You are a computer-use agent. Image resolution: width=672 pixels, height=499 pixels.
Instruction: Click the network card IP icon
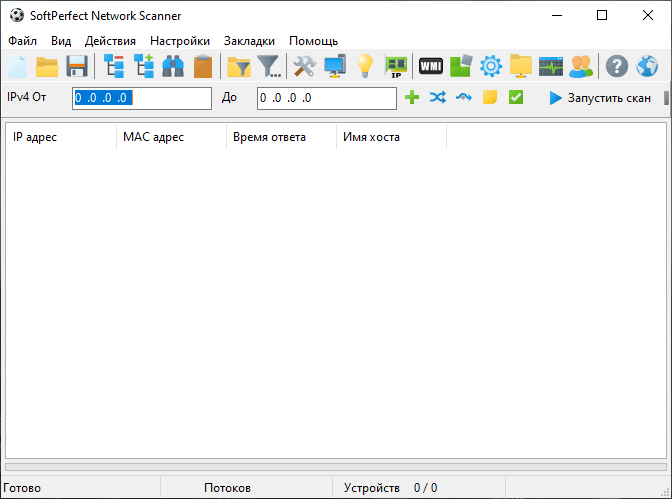point(396,66)
